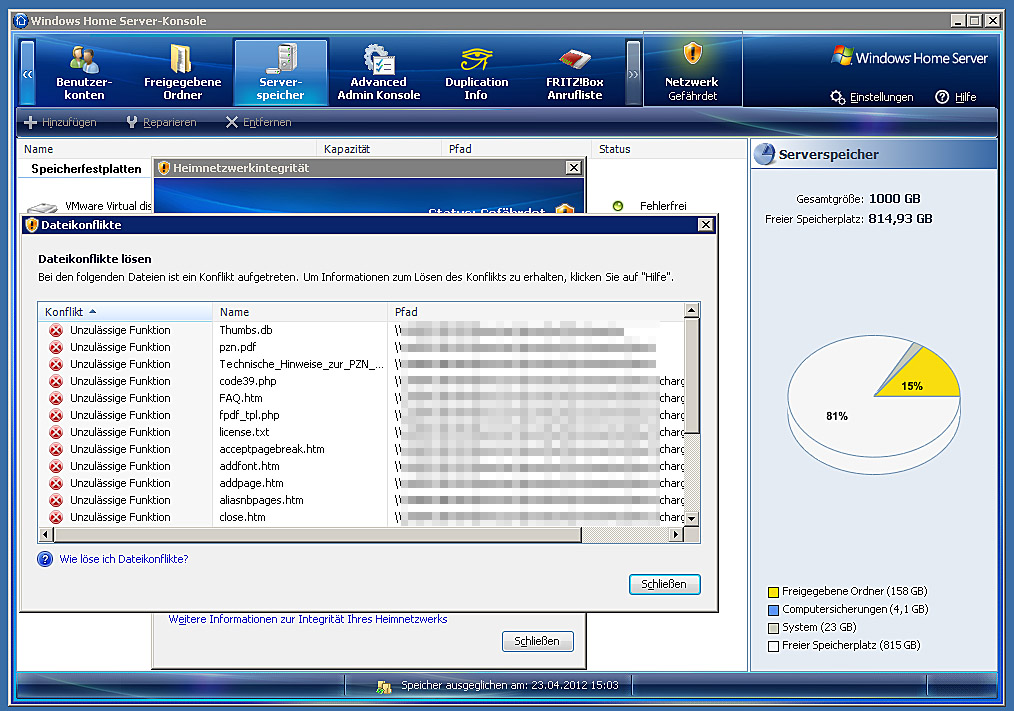Show earlier tabs with the left chevron
The height and width of the screenshot is (711, 1014).
click(x=27, y=72)
